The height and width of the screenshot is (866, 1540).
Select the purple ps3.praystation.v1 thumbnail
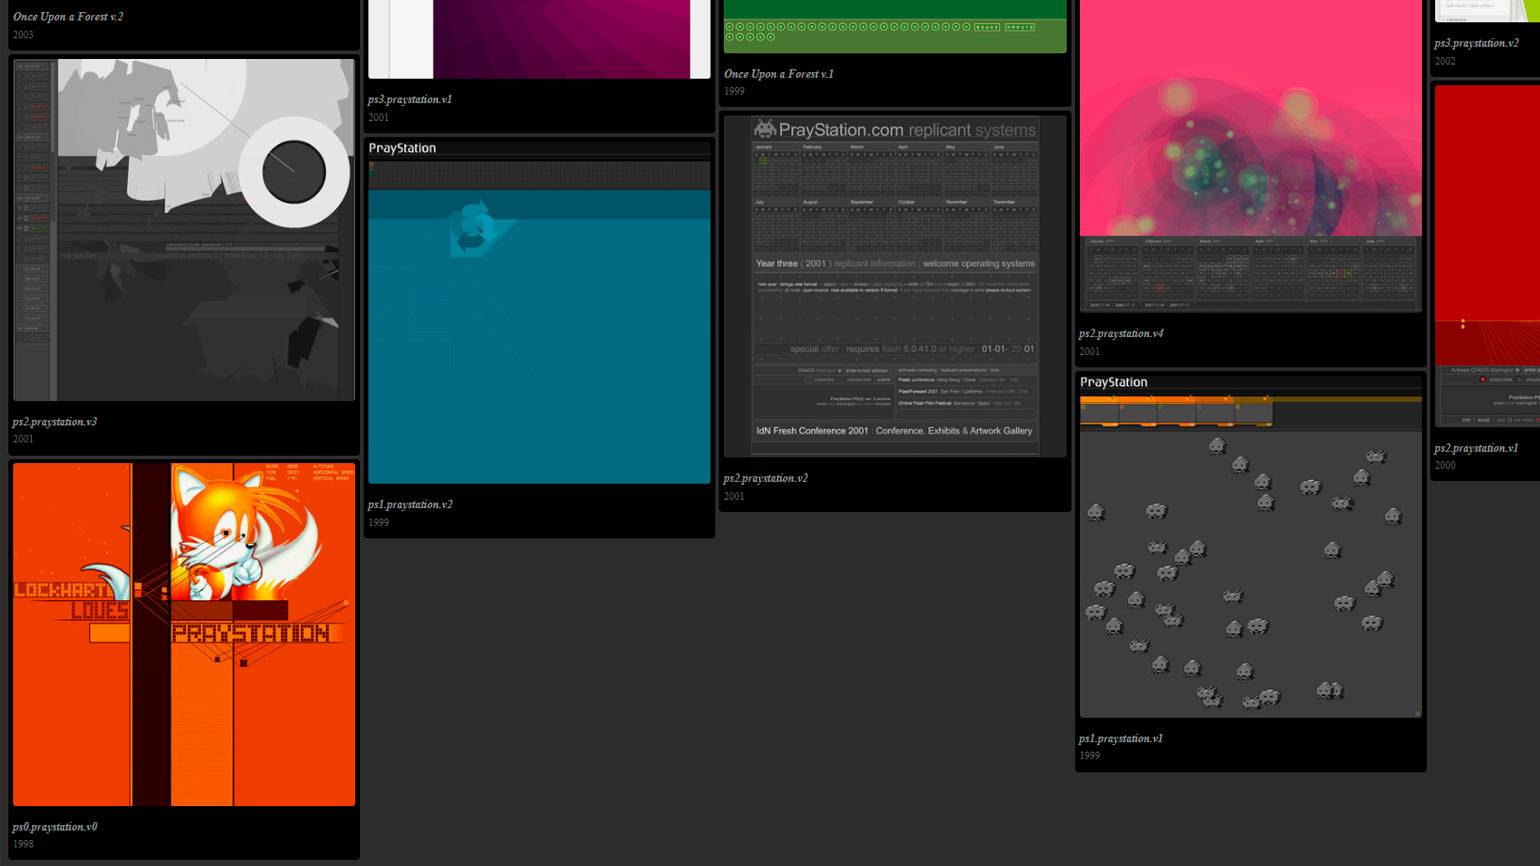(539, 38)
